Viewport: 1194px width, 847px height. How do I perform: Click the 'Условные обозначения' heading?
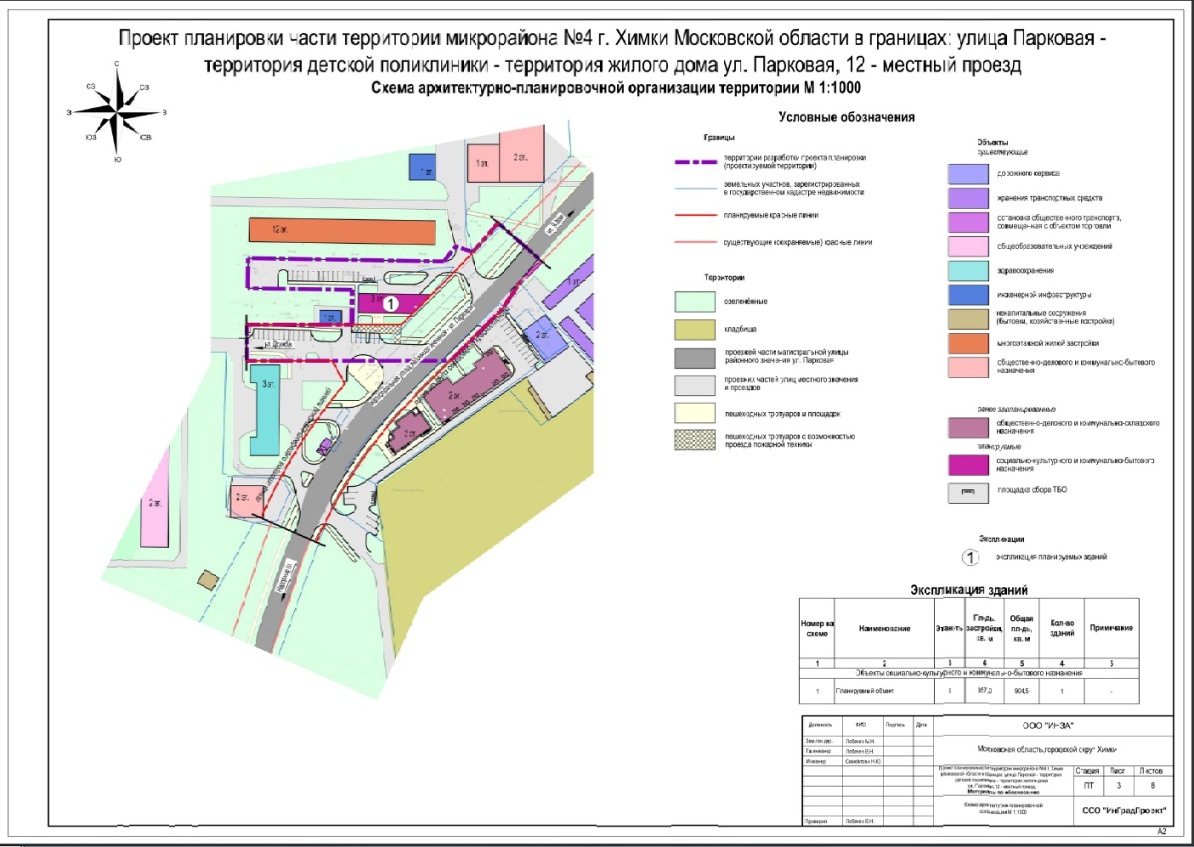pyautogui.click(x=846, y=117)
